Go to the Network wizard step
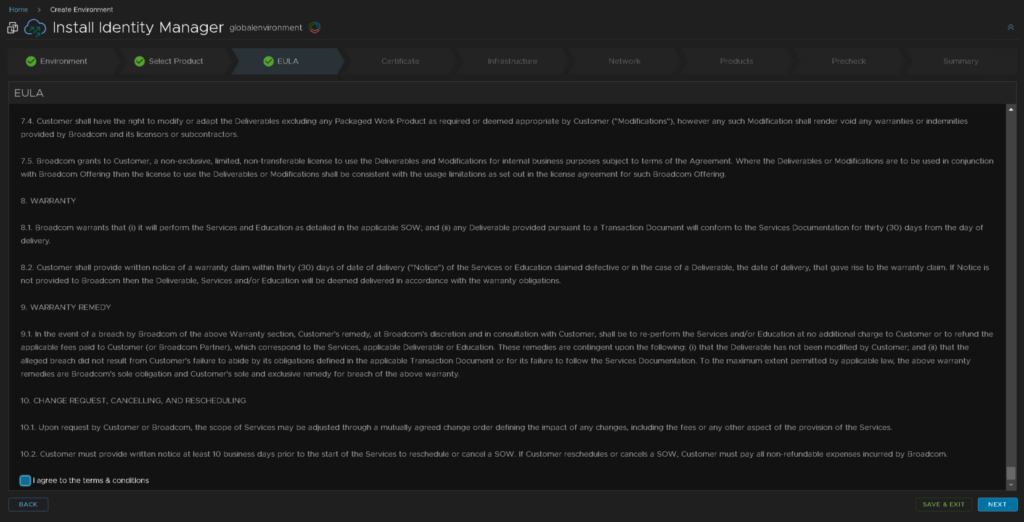Screen dimensions: 1024x522 pyautogui.click(x=624, y=61)
